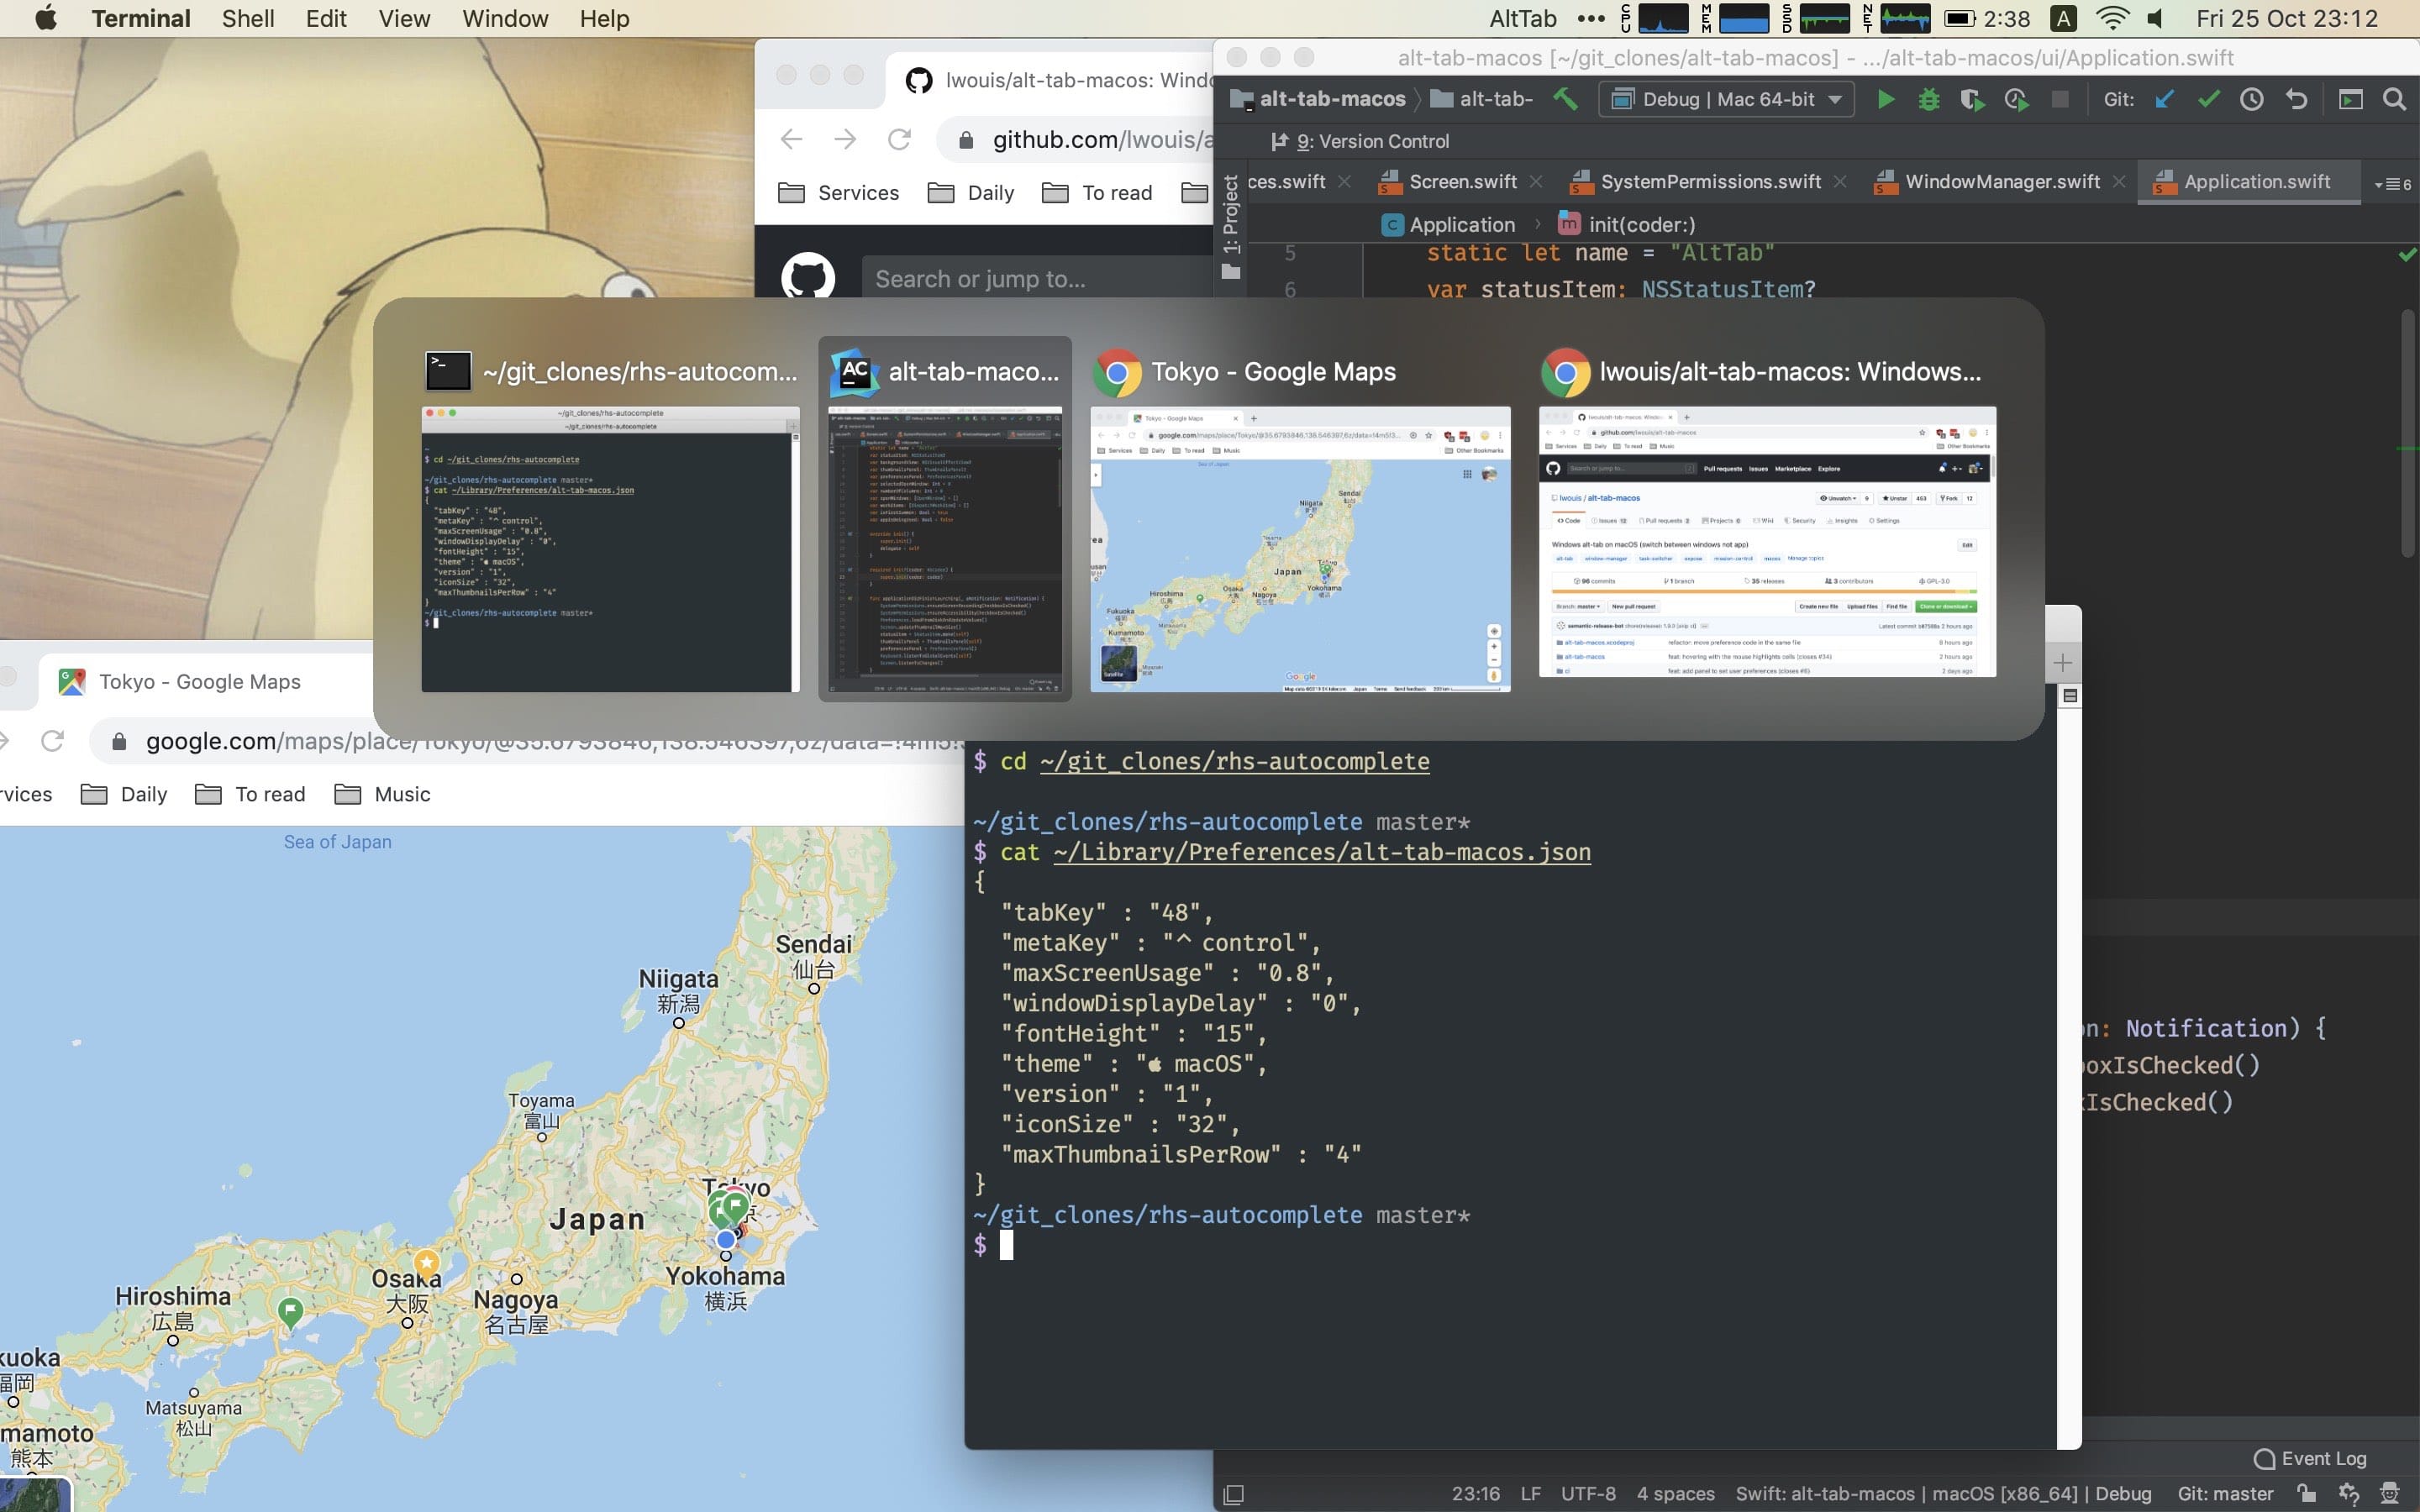2420x1512 pixels.
Task: Click the Shell menu bar item
Action: tap(245, 18)
